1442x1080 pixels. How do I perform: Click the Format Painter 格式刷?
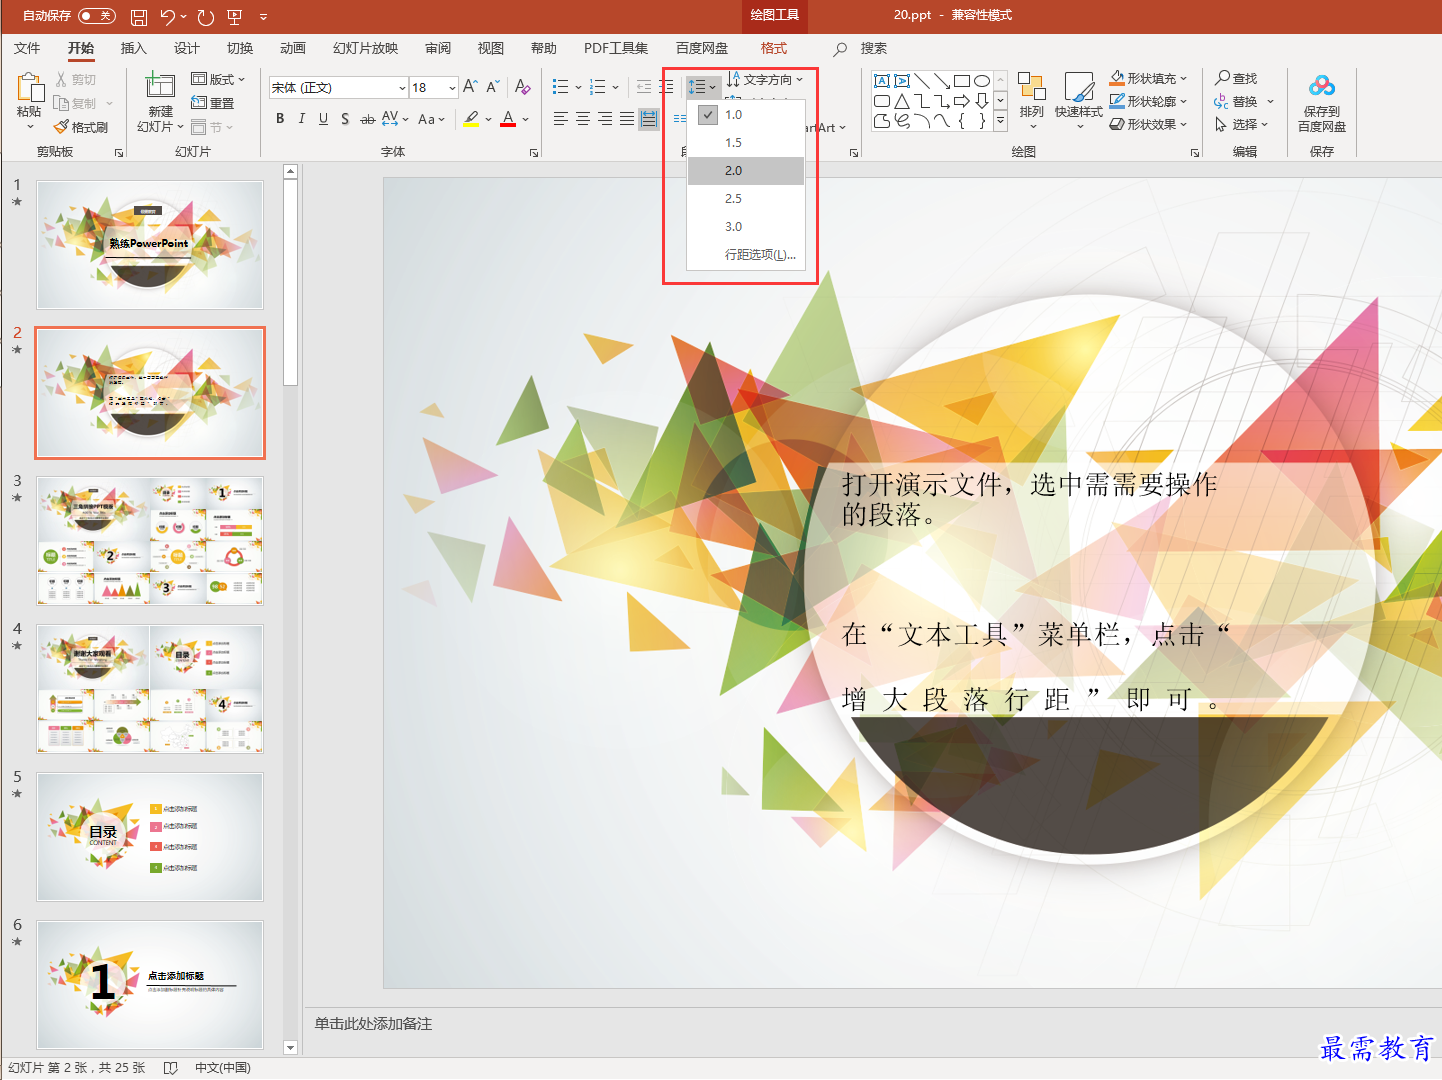click(80, 127)
